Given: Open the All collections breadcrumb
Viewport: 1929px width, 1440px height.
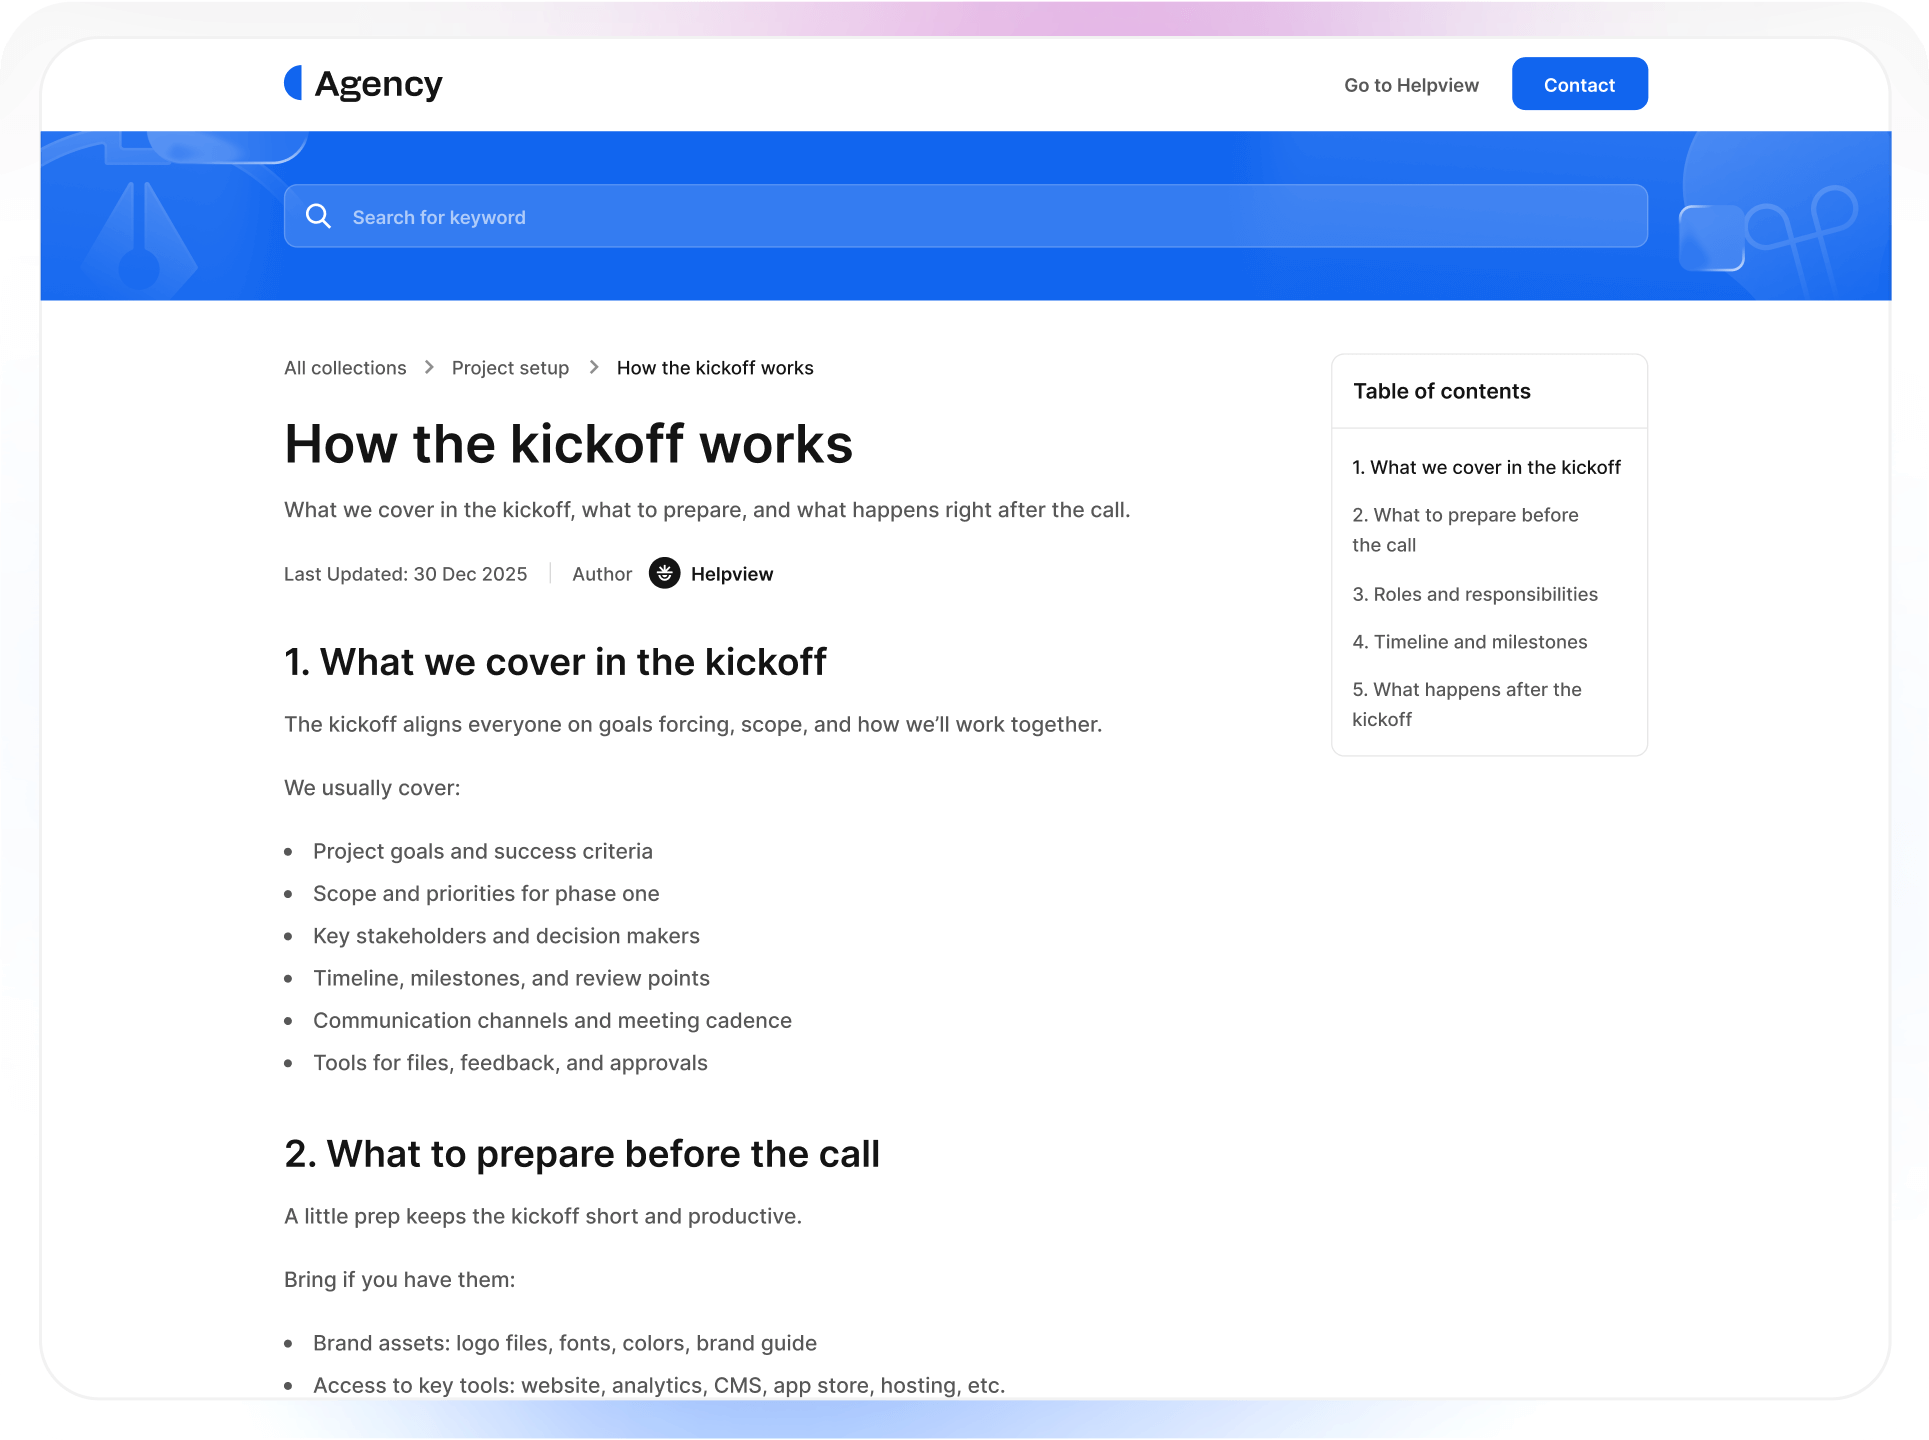Looking at the screenshot, I should click(344, 368).
